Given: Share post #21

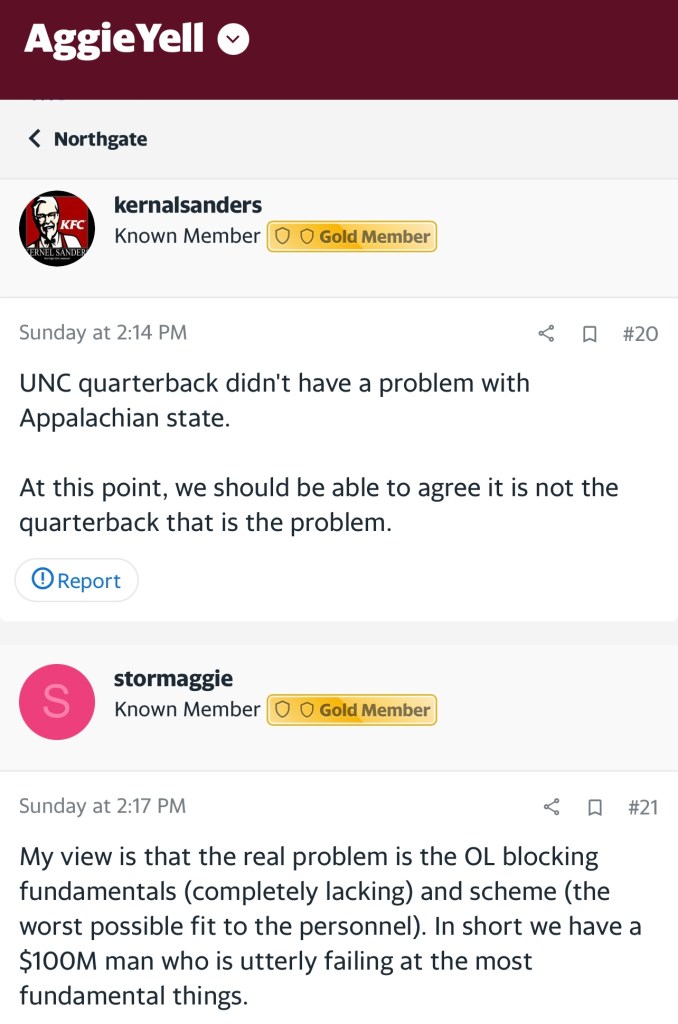Looking at the screenshot, I should point(551,807).
